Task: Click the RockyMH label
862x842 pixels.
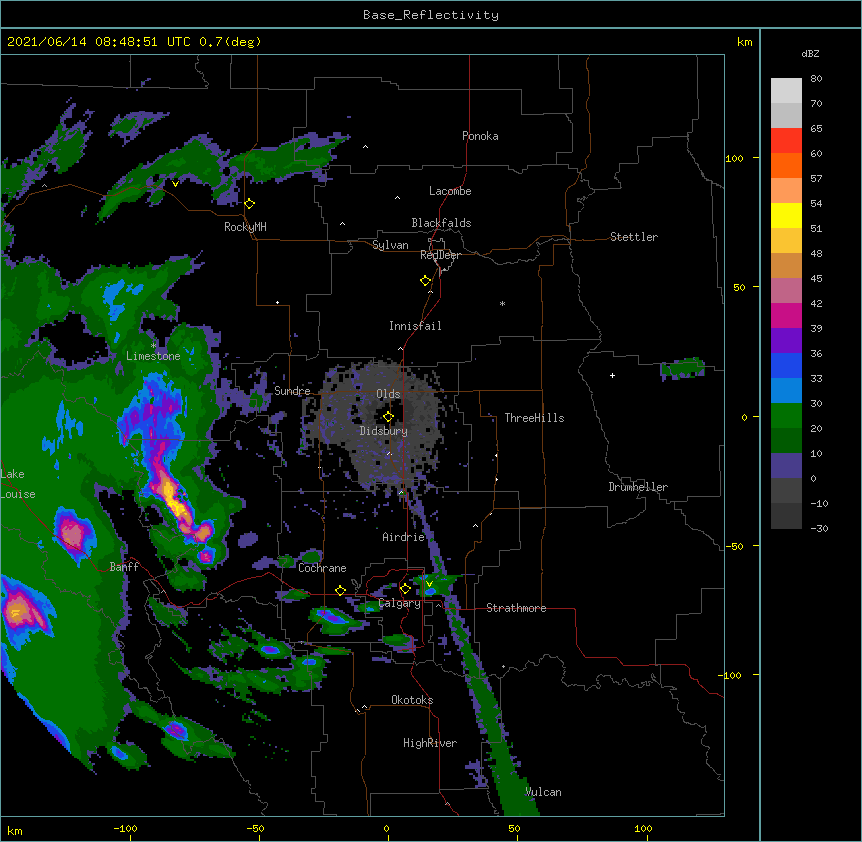Action: 245,227
